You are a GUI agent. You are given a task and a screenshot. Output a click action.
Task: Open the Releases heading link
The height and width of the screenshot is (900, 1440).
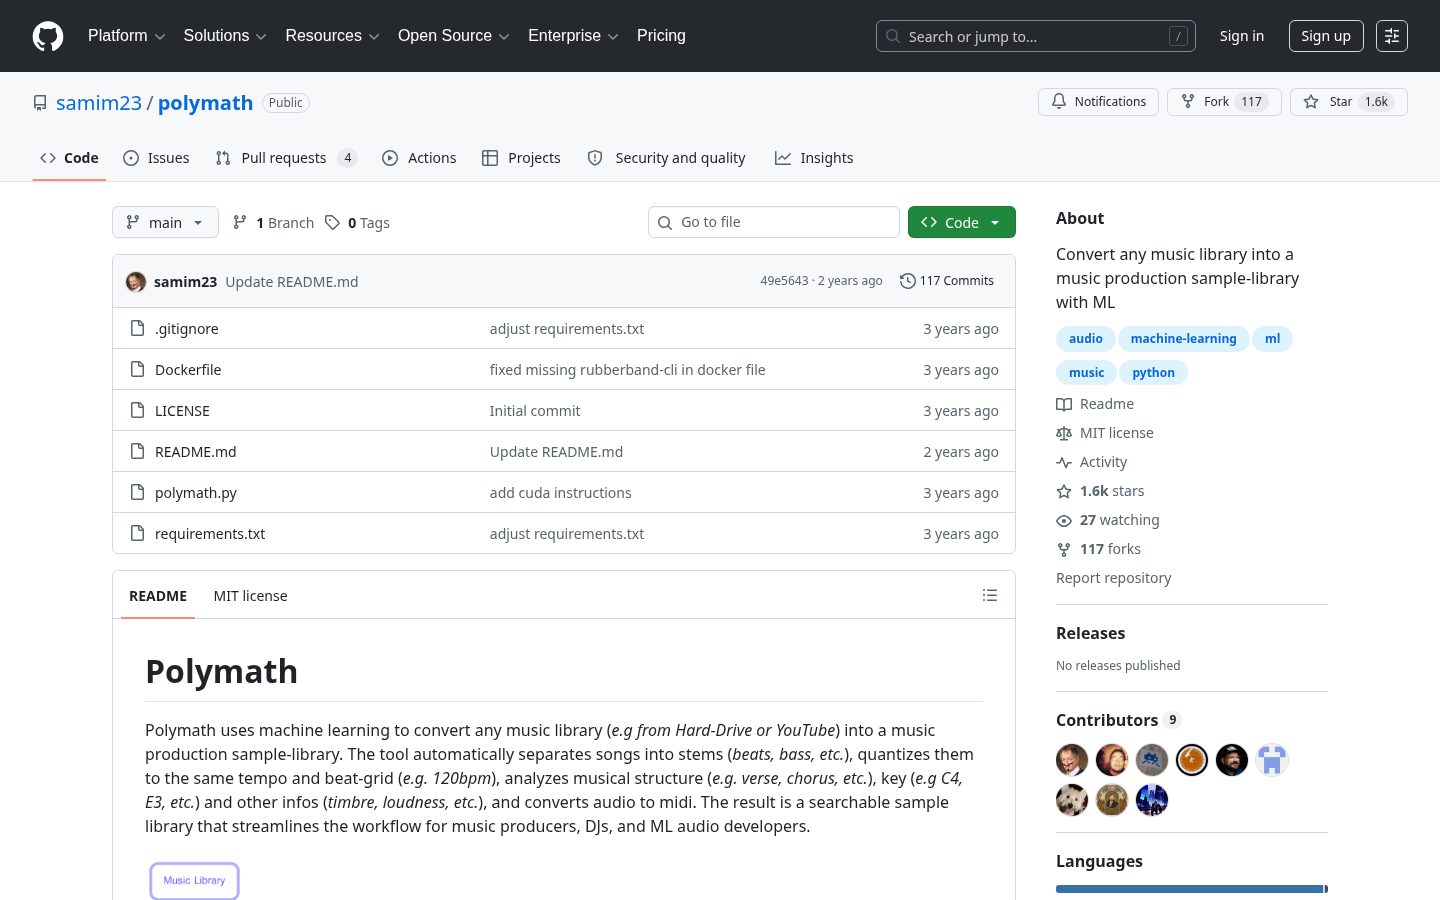click(x=1090, y=633)
